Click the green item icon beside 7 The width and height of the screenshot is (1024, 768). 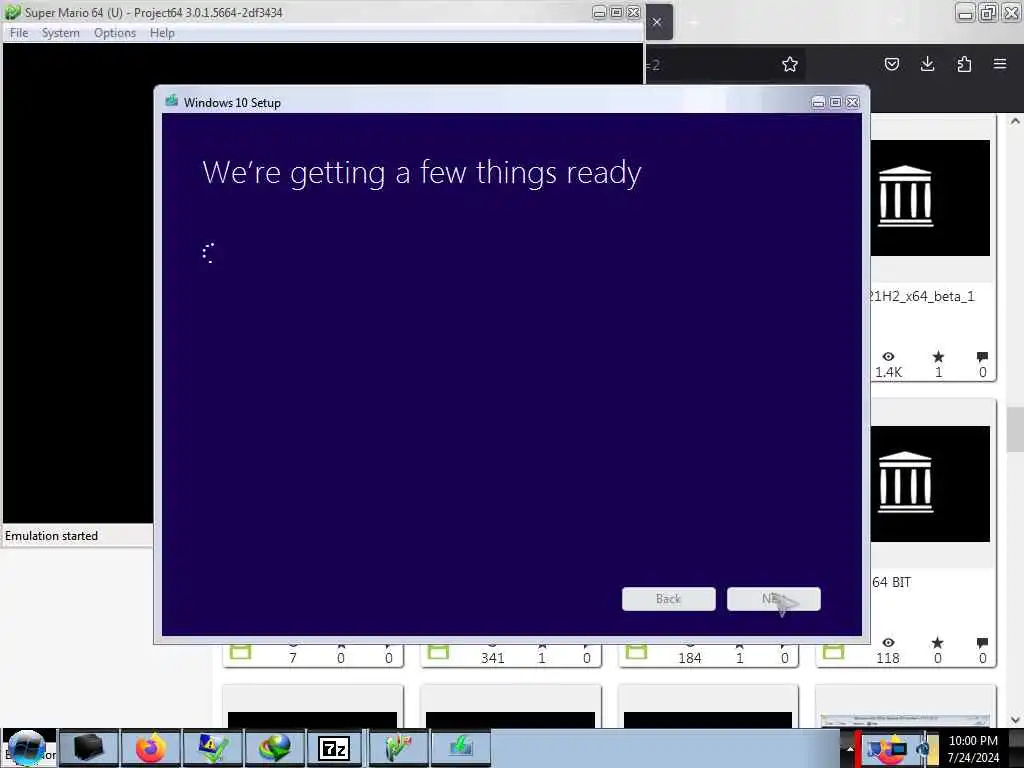pyautogui.click(x=240, y=652)
